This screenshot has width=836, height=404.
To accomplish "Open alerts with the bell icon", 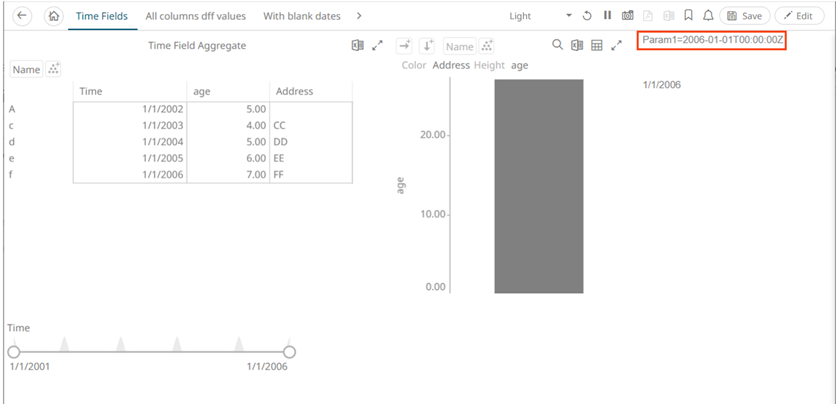I will click(708, 15).
